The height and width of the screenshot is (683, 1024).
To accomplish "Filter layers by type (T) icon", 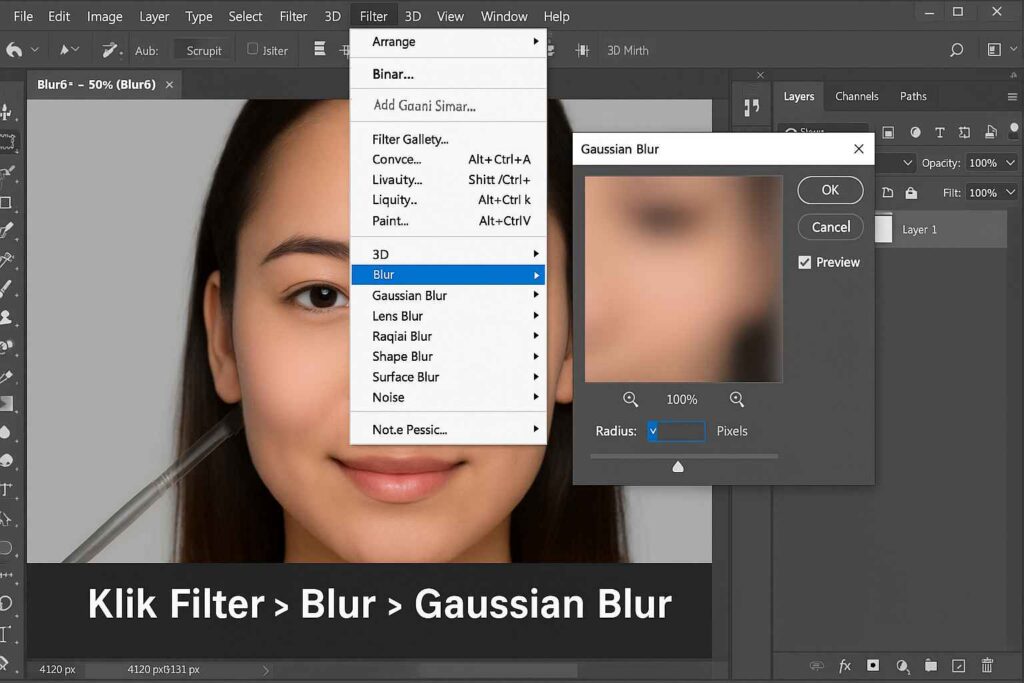I will 940,133.
